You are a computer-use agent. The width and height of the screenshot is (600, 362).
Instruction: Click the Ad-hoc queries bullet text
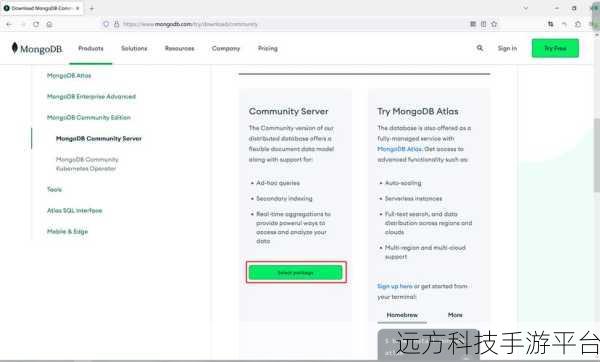278,183
